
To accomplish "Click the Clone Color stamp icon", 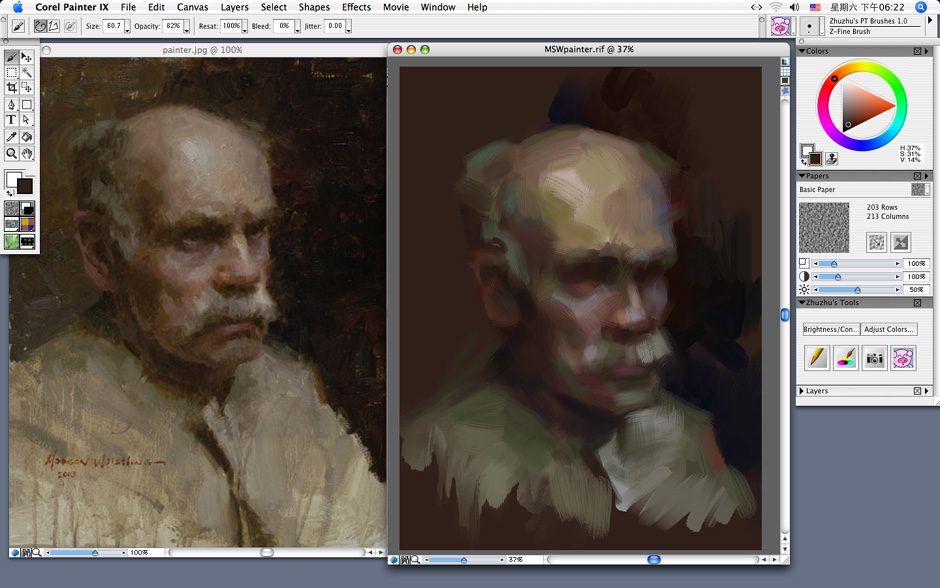I will click(x=831, y=158).
